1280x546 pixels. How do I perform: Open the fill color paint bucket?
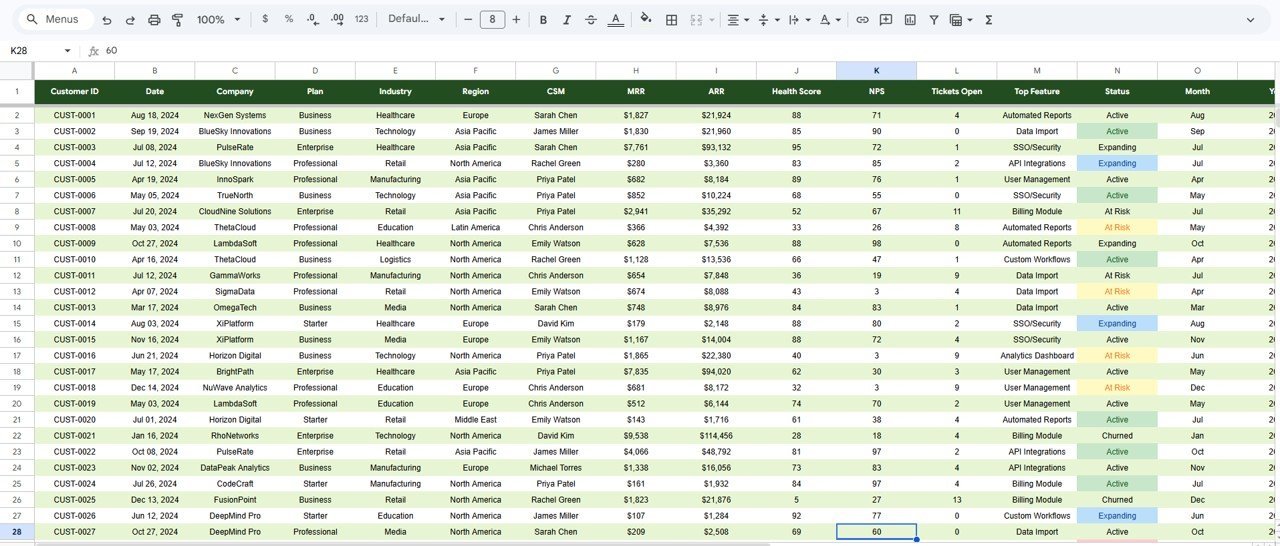pos(646,20)
